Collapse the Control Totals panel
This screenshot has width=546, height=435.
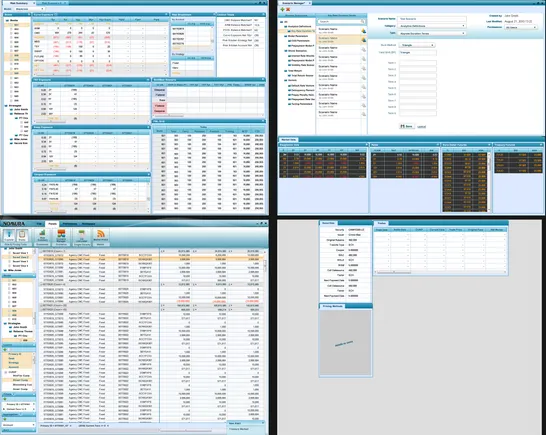coord(264,15)
